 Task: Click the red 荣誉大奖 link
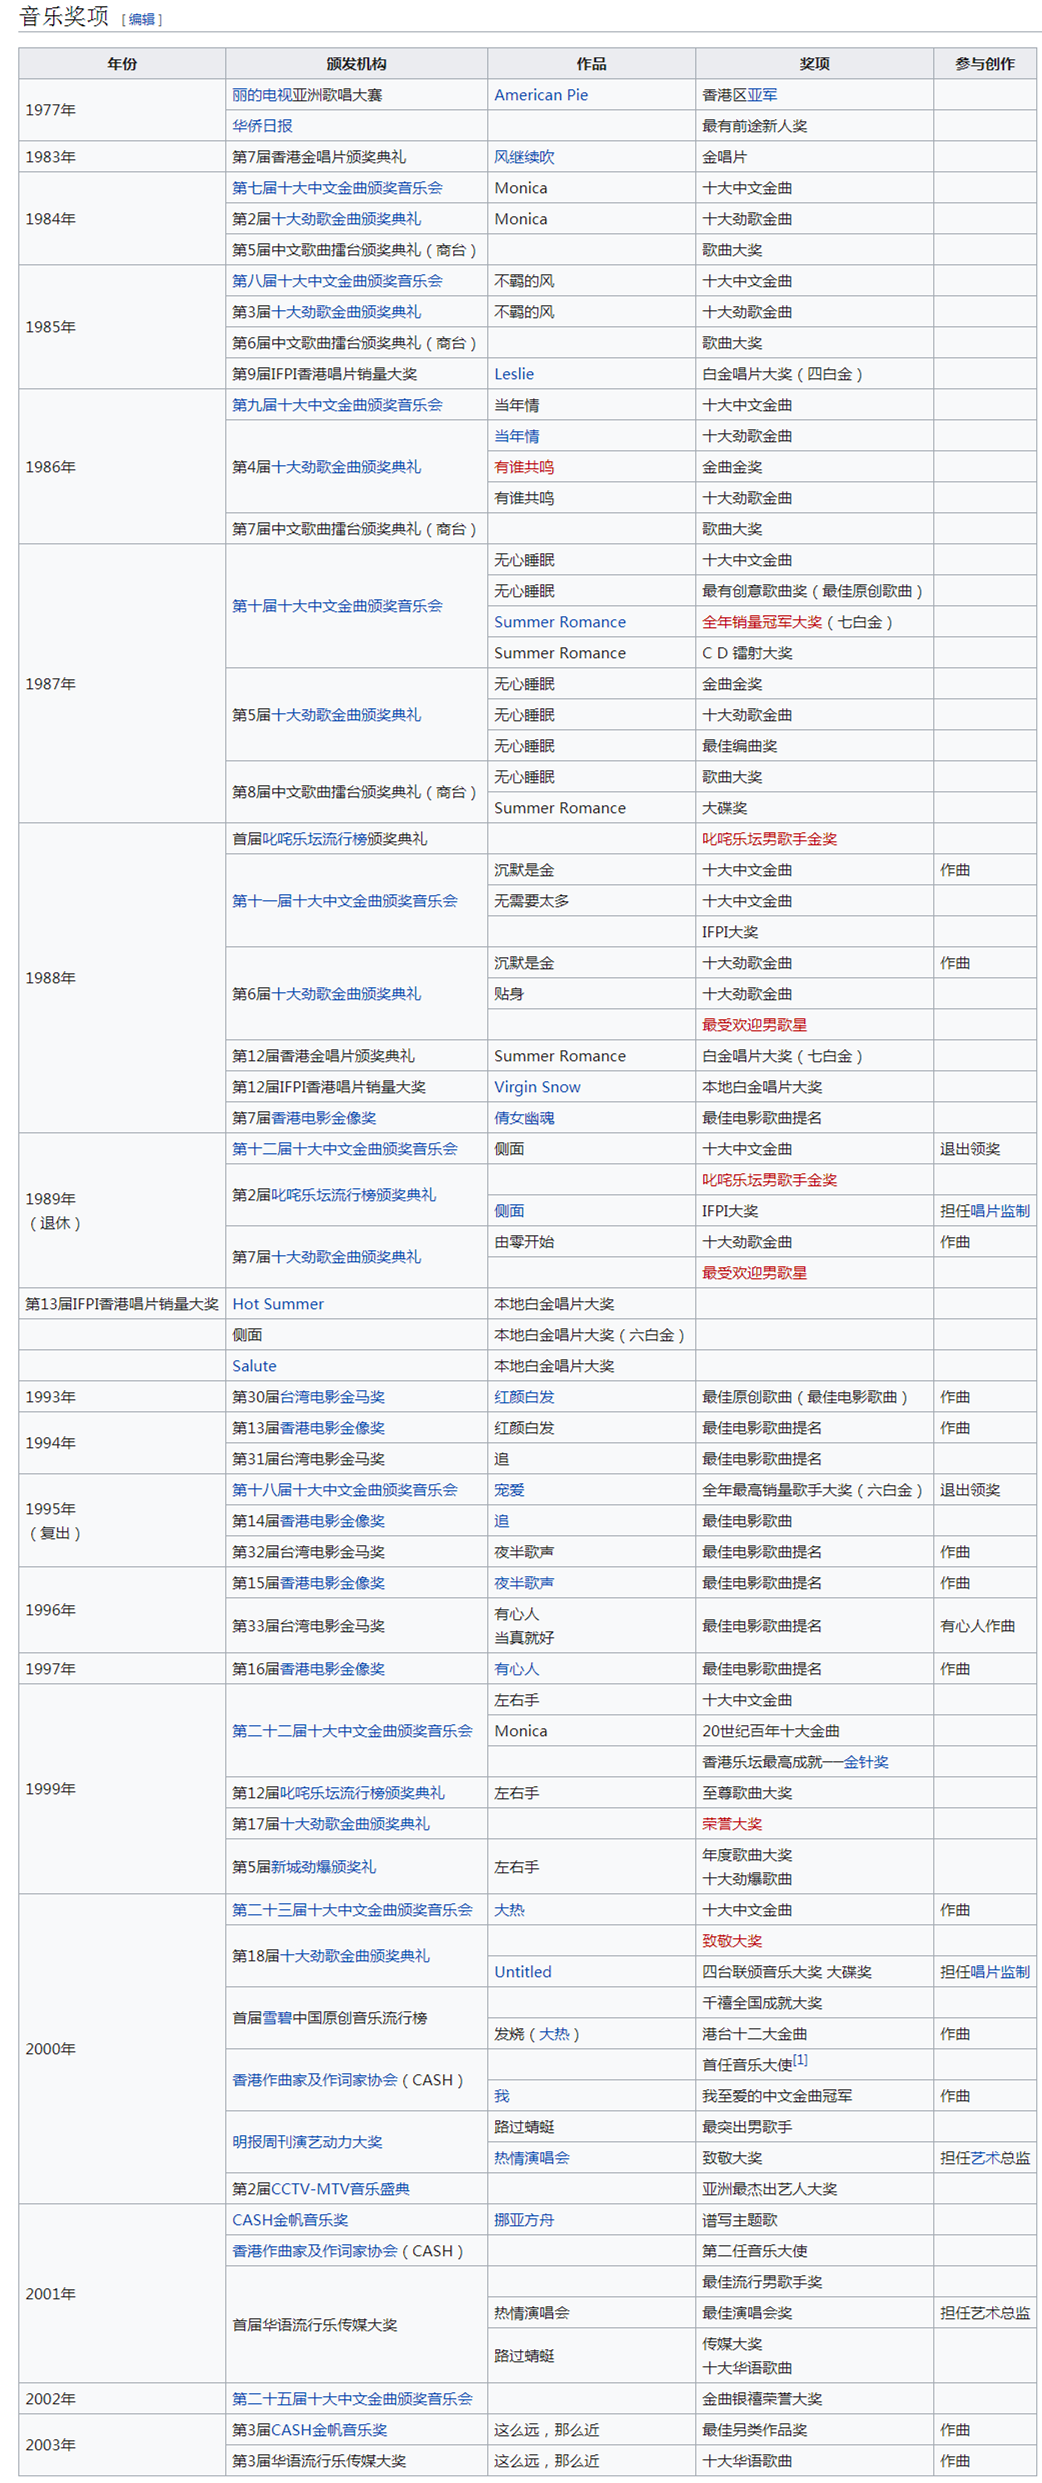click(732, 1824)
